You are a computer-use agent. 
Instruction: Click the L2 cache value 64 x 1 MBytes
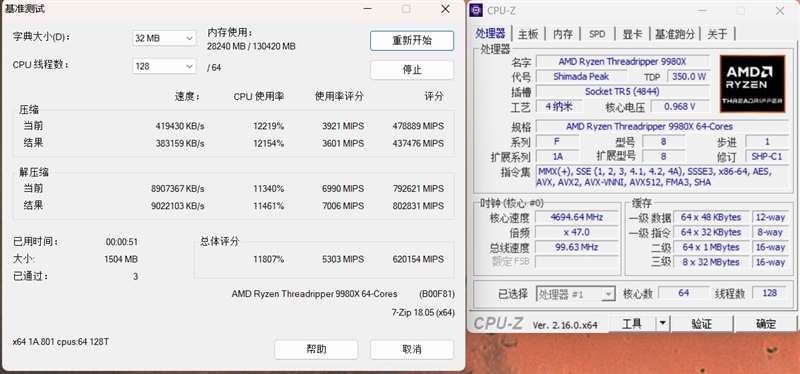(x=711, y=247)
